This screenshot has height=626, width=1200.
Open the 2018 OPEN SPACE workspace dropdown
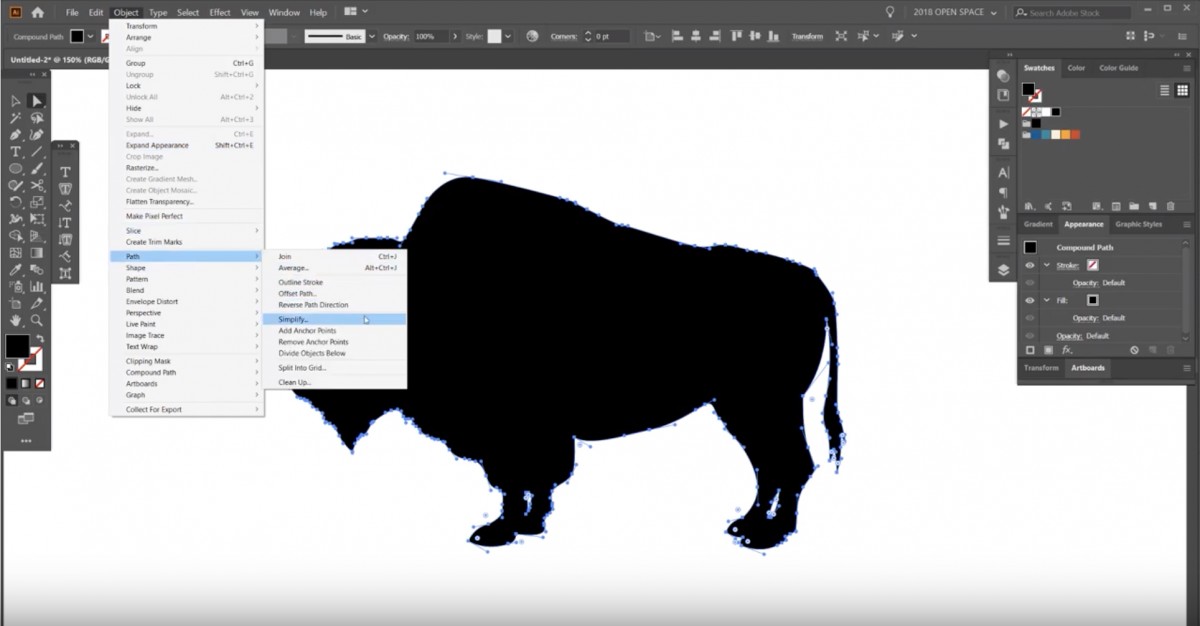[954, 12]
